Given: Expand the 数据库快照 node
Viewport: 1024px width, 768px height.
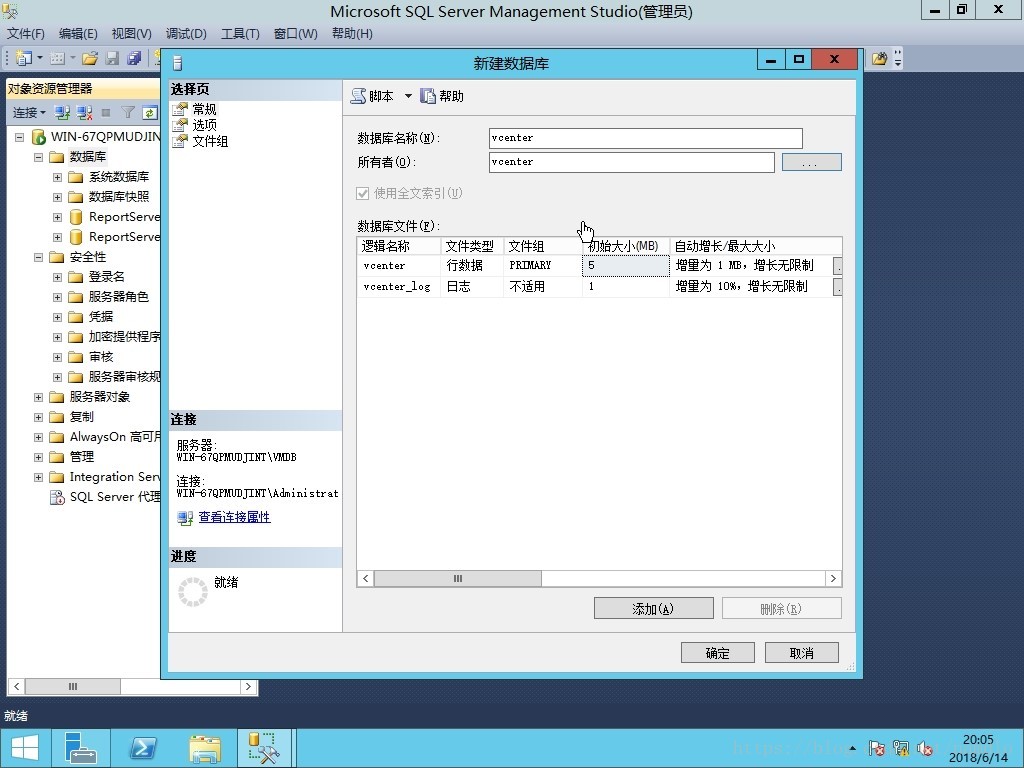Looking at the screenshot, I should (x=57, y=197).
